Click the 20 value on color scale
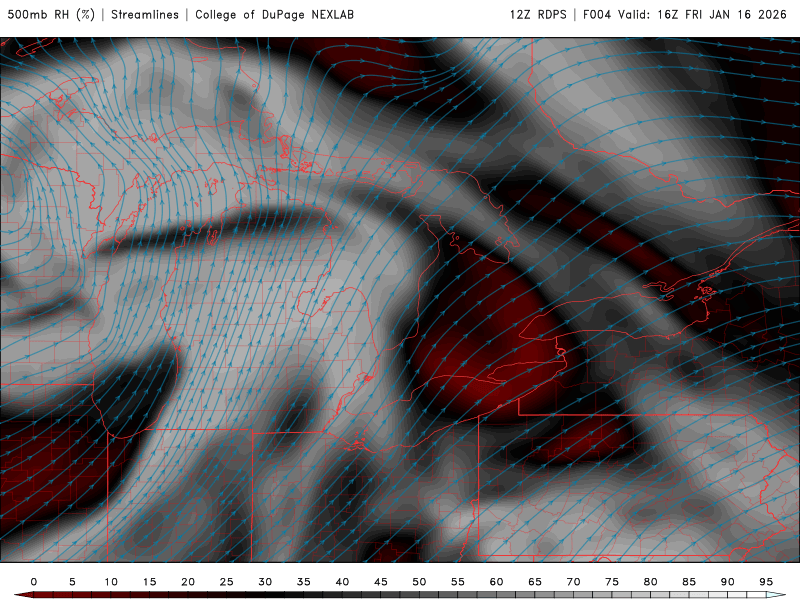Viewport: 800px width, 600px height. (188, 582)
